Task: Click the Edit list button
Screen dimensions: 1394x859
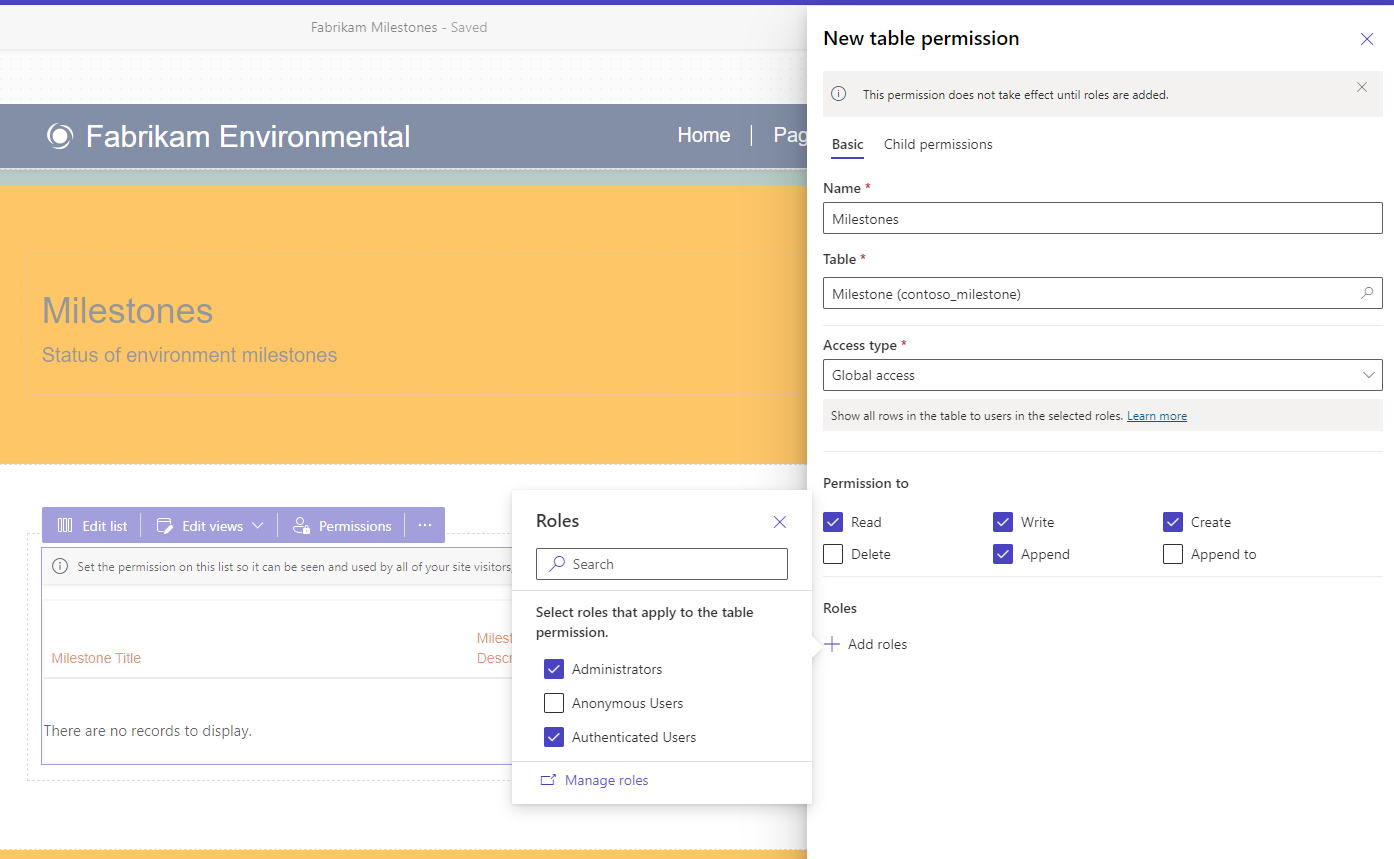Action: click(92, 526)
